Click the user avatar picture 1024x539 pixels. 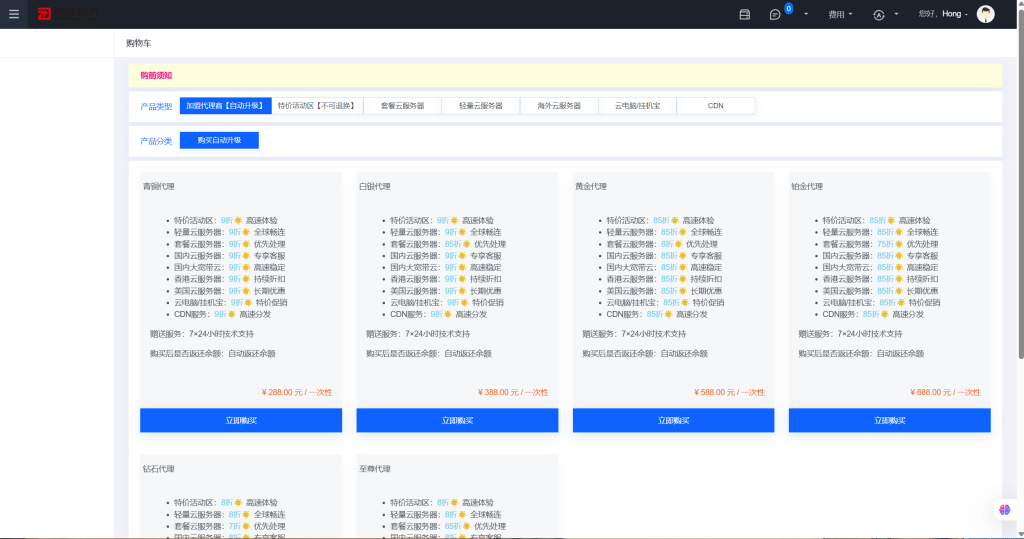coord(985,14)
